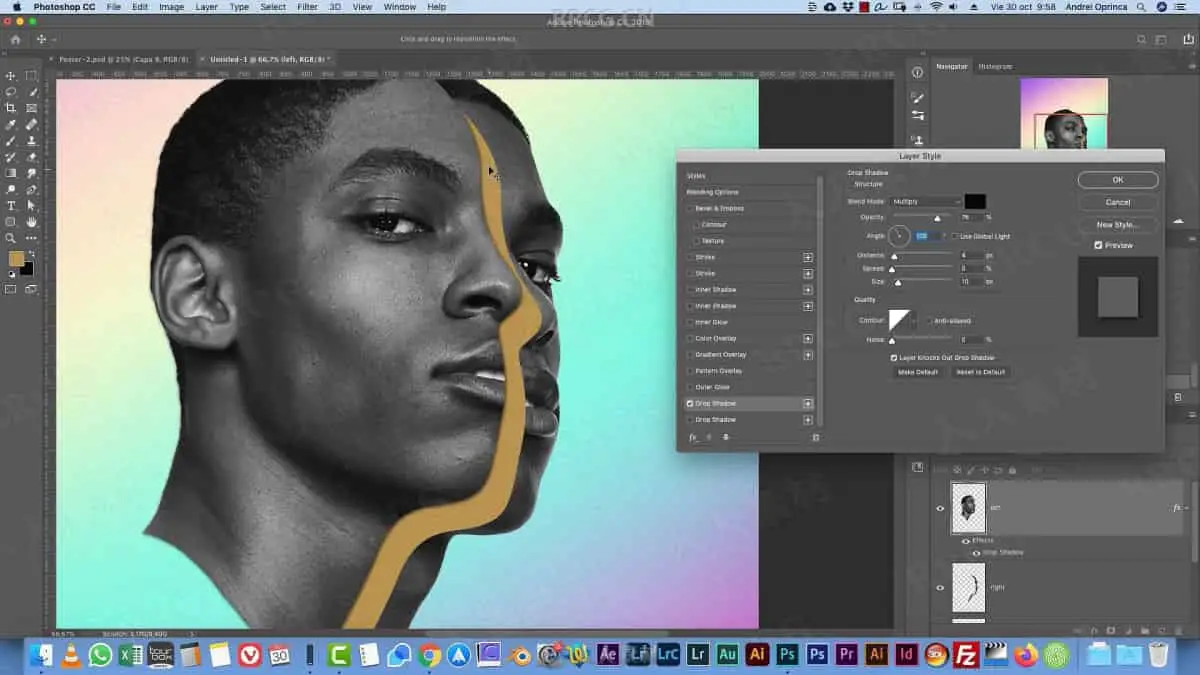Select the Brush tool
This screenshot has width=1200, height=675.
click(11, 140)
